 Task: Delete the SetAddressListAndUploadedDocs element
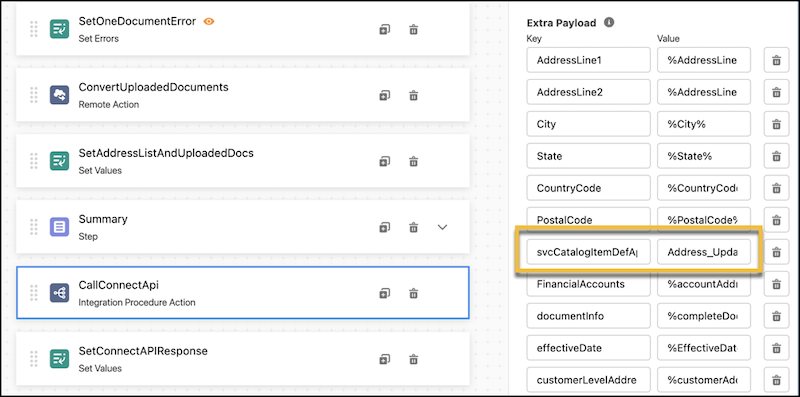coord(414,161)
